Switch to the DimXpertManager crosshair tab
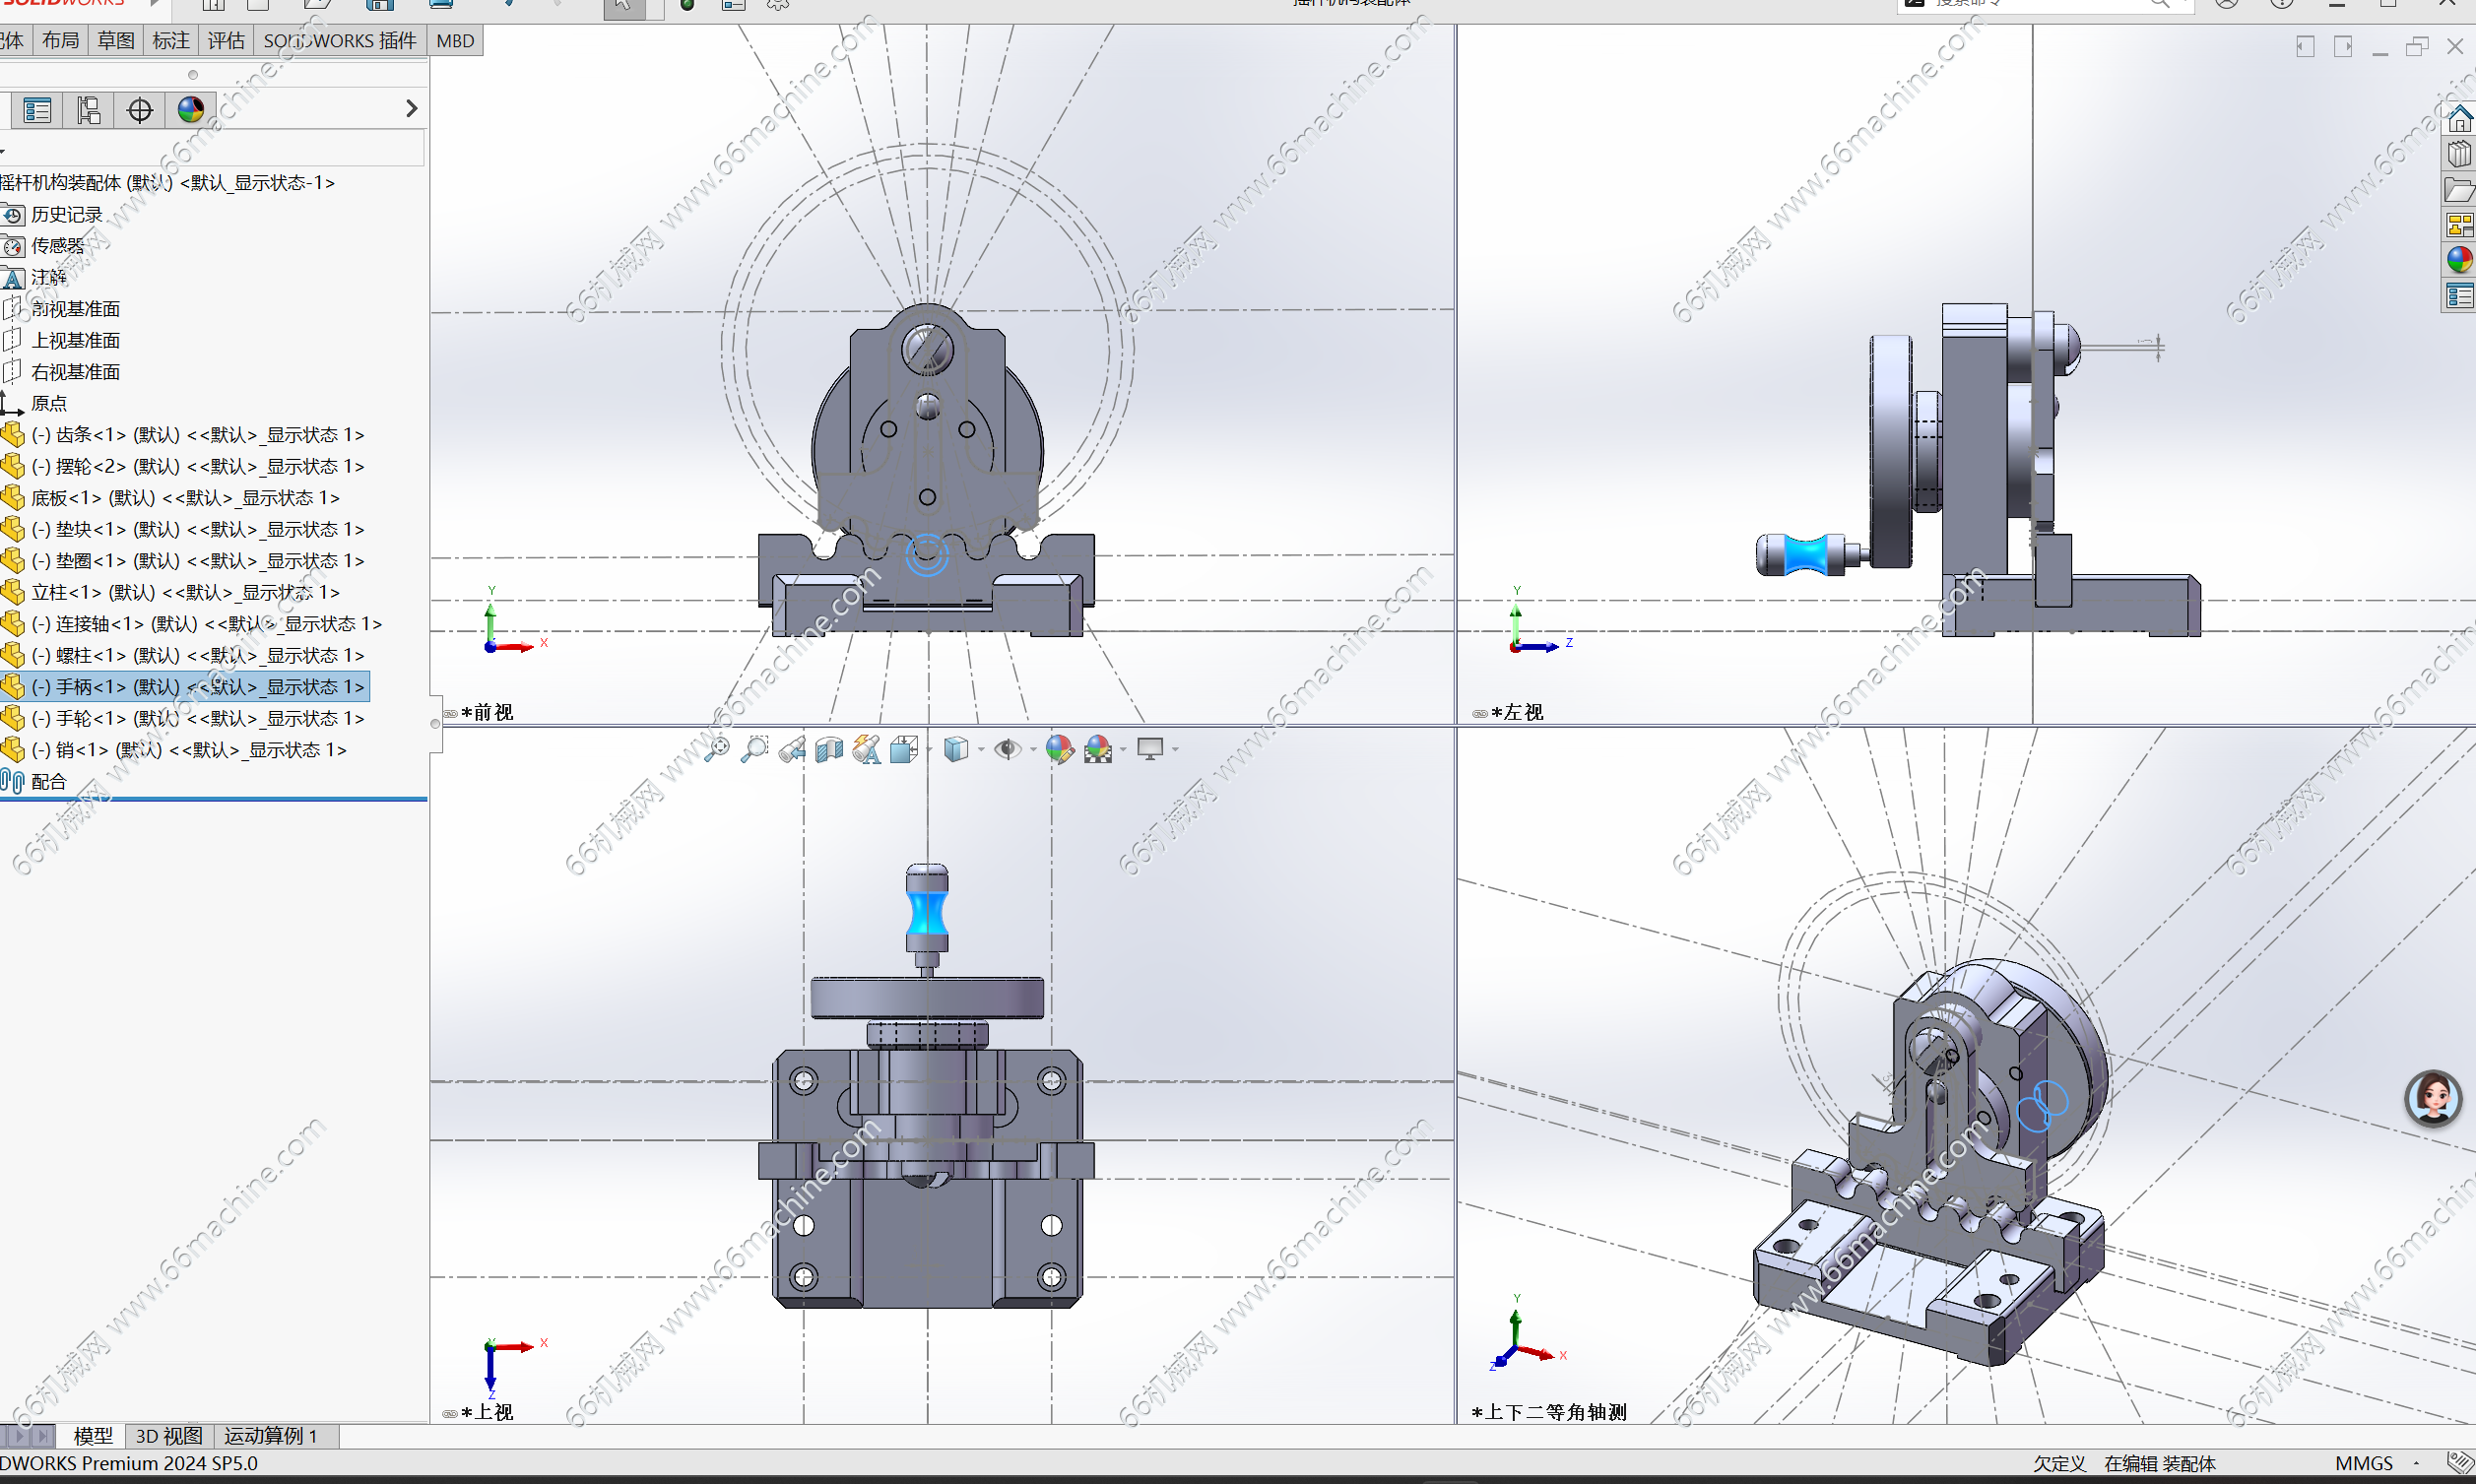 click(x=140, y=110)
